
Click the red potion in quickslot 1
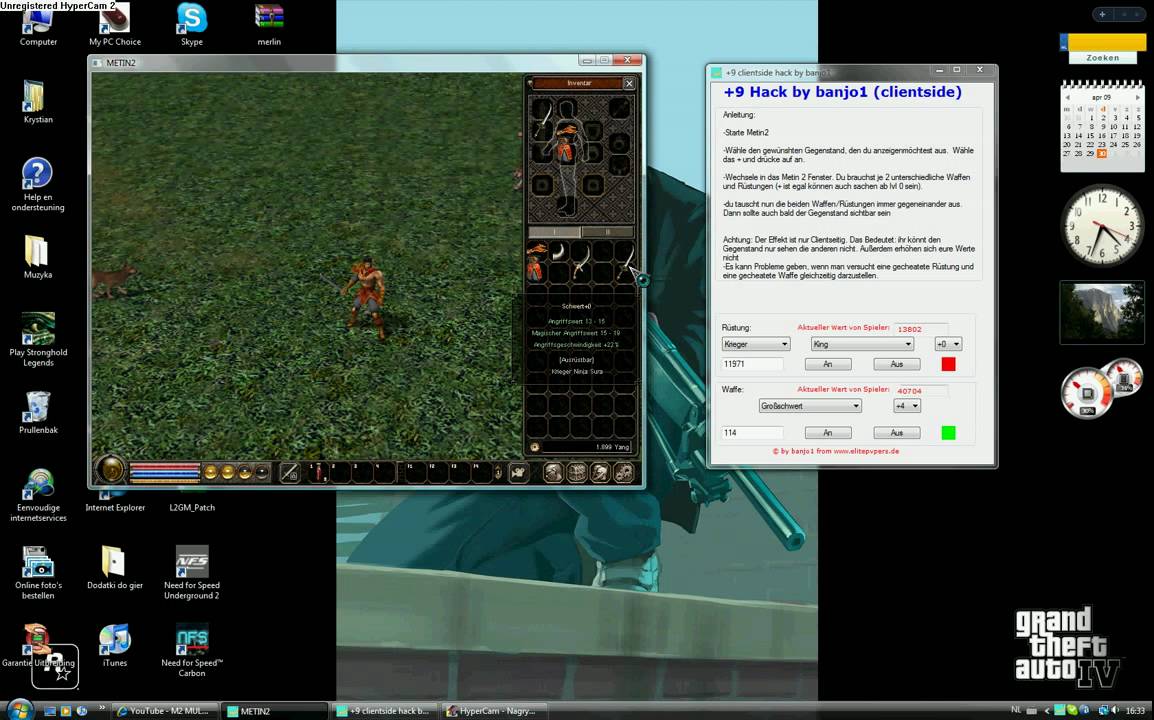[x=319, y=472]
